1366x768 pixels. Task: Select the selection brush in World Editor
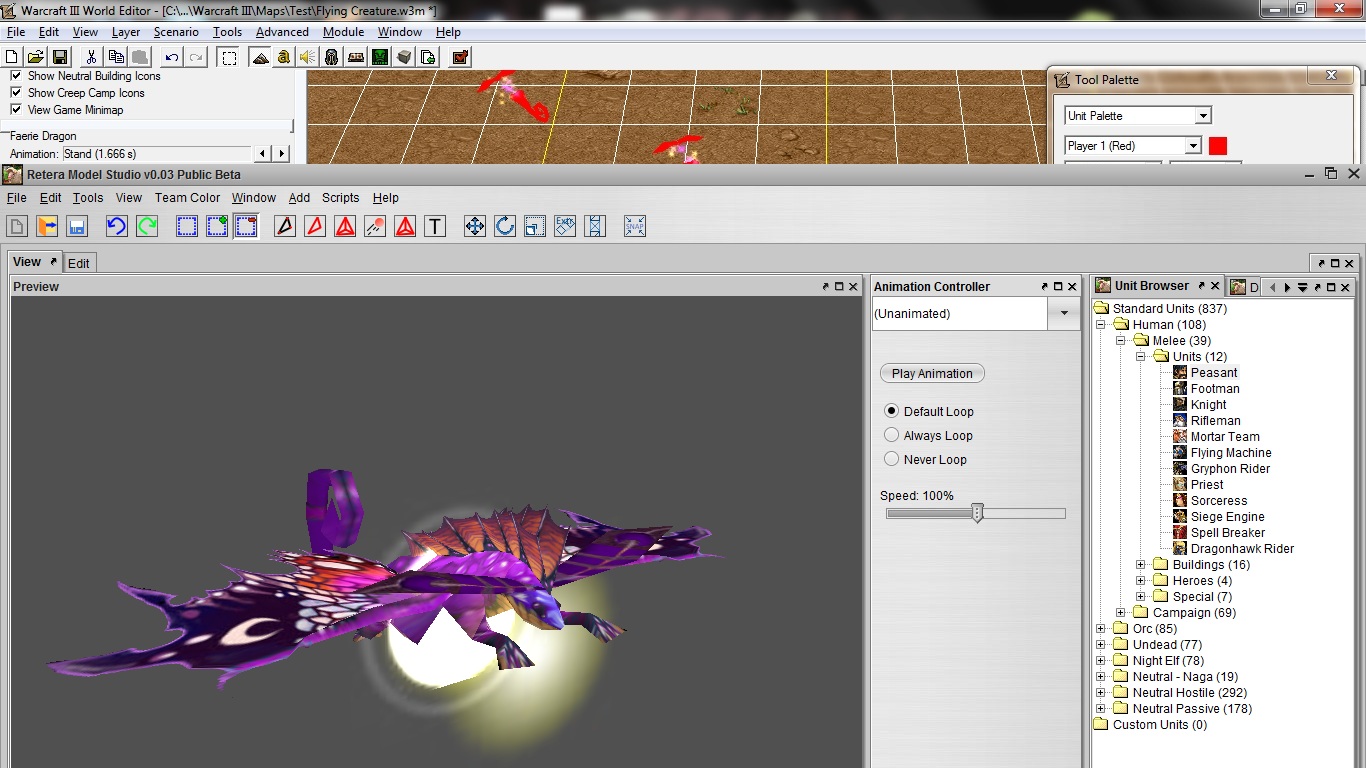[229, 57]
